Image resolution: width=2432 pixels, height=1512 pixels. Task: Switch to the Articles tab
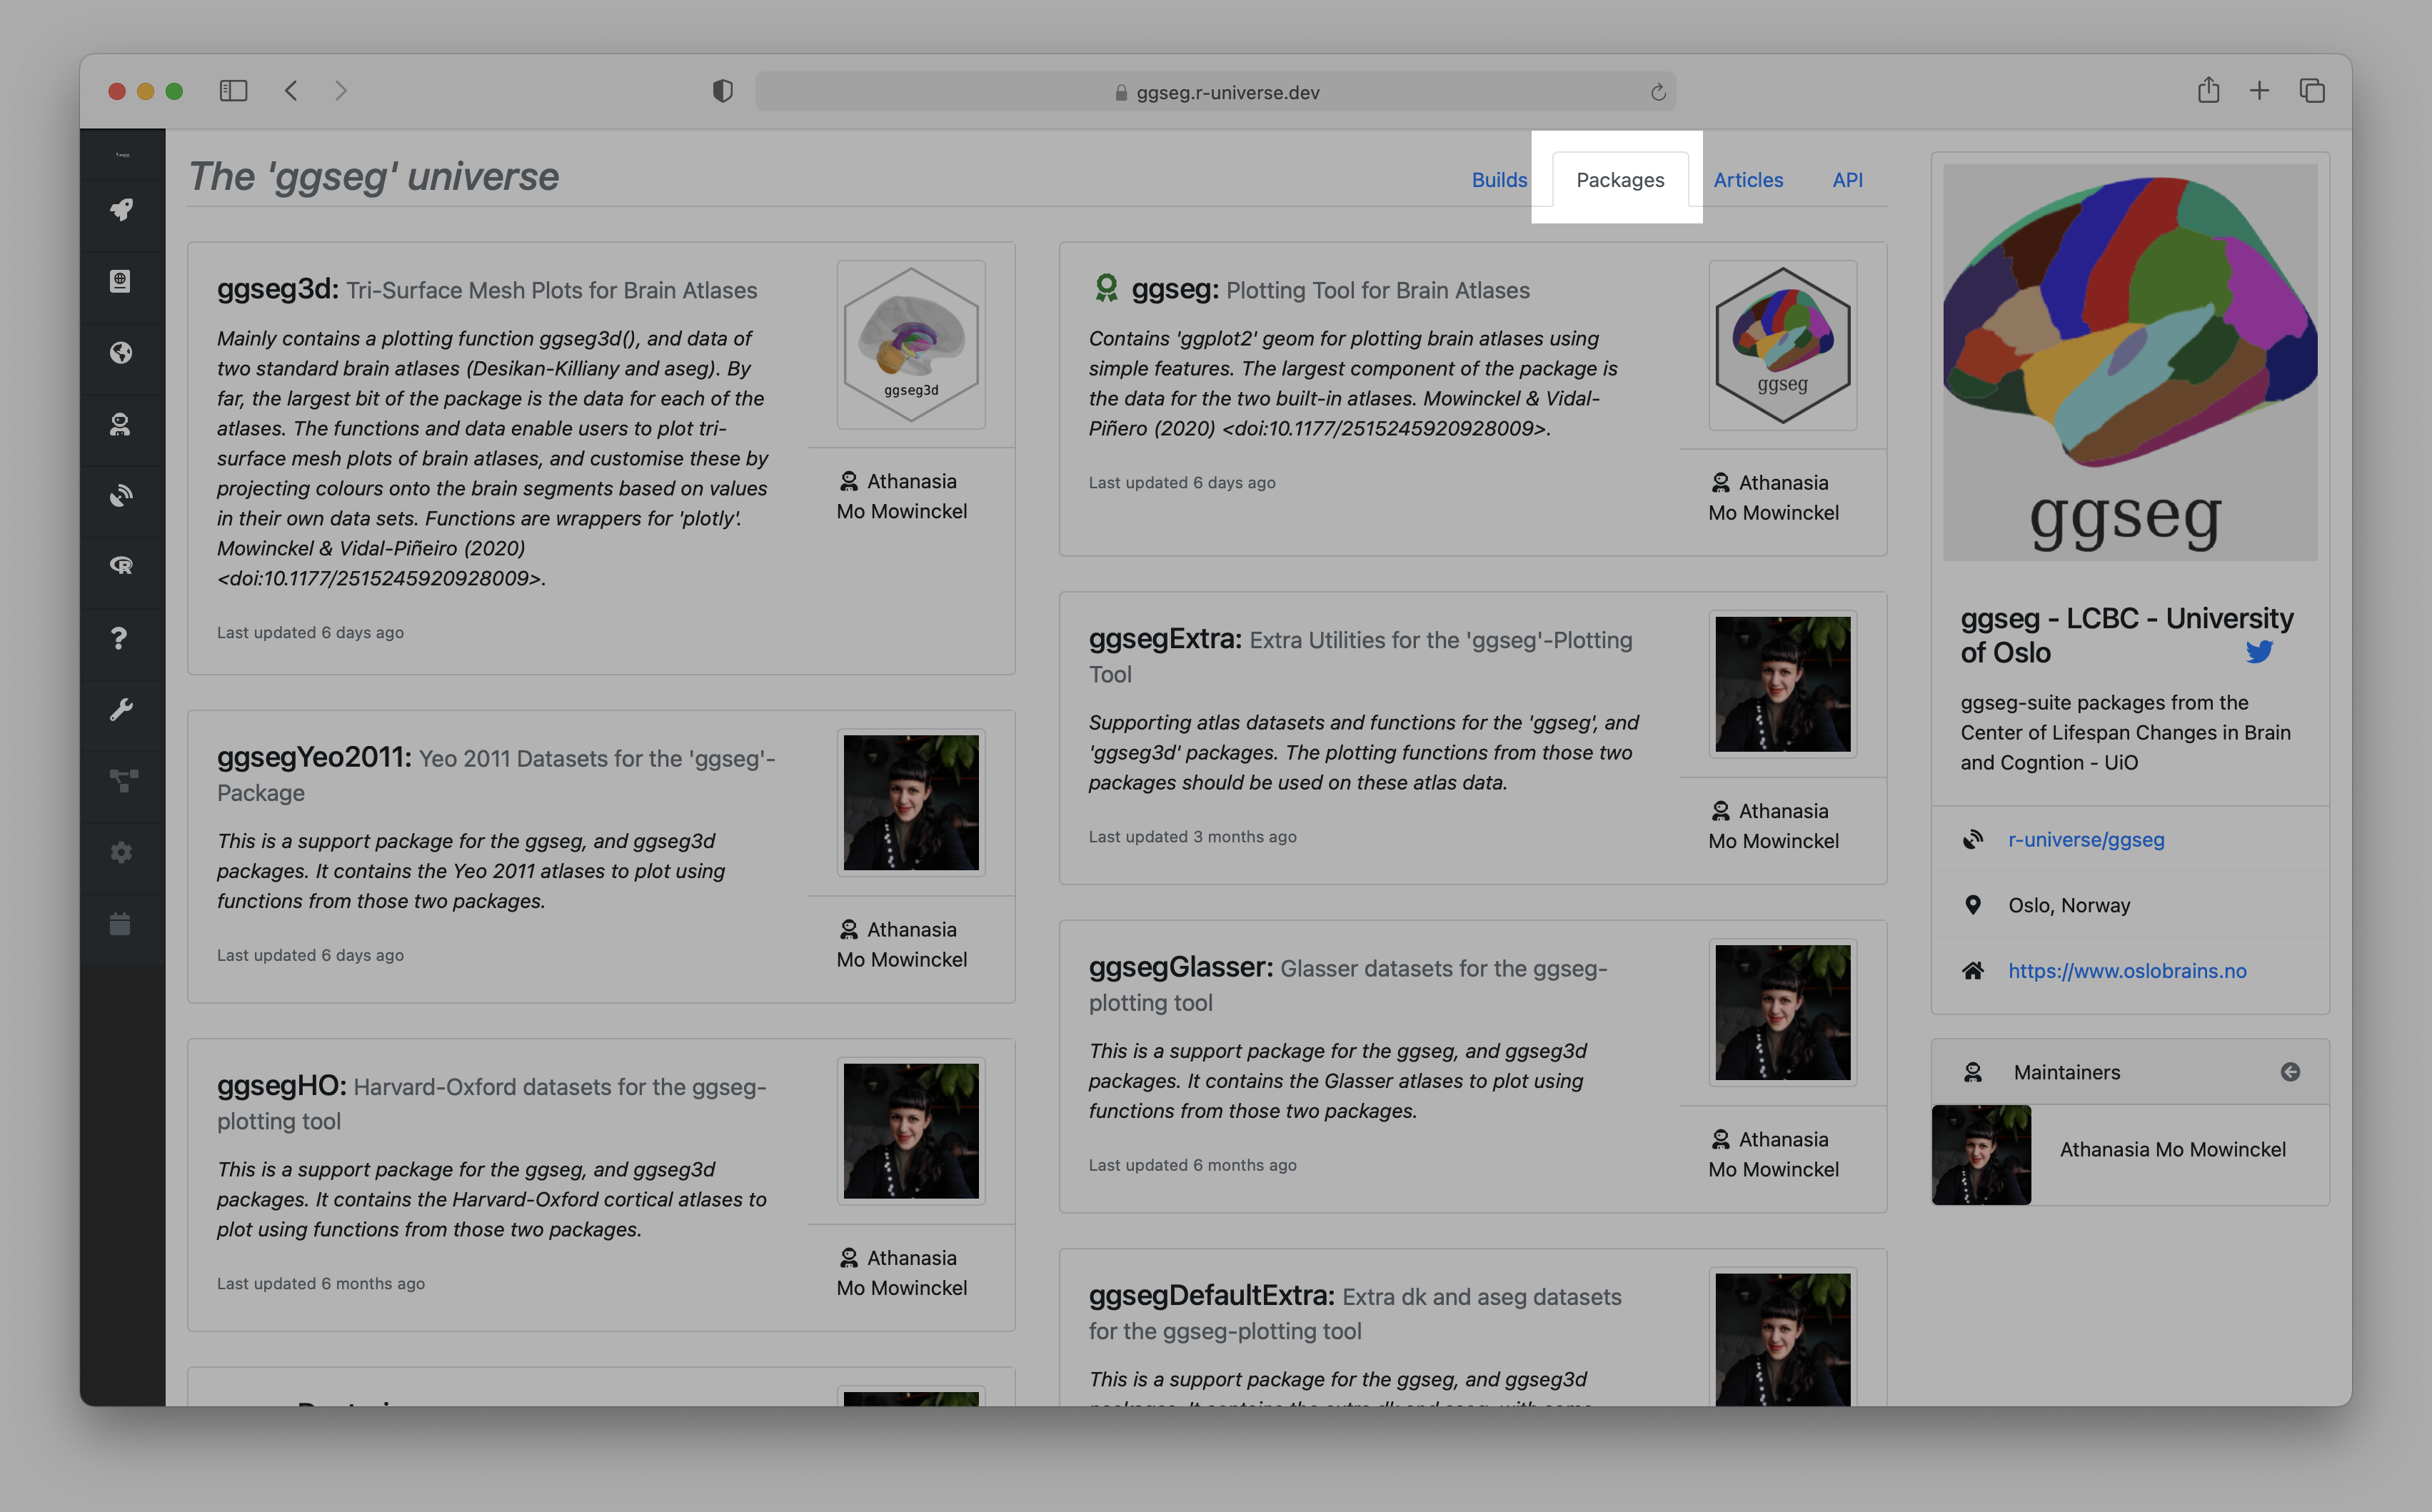[x=1748, y=180]
